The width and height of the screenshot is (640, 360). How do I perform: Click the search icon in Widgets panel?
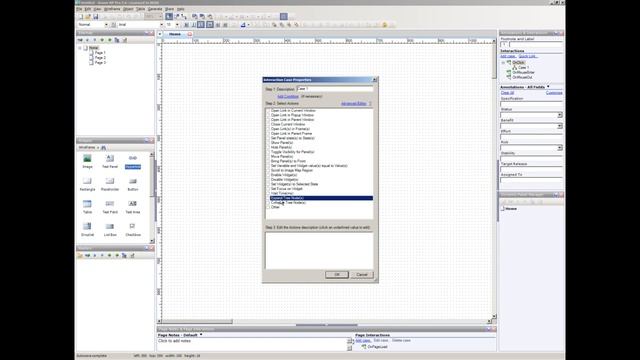click(x=103, y=147)
